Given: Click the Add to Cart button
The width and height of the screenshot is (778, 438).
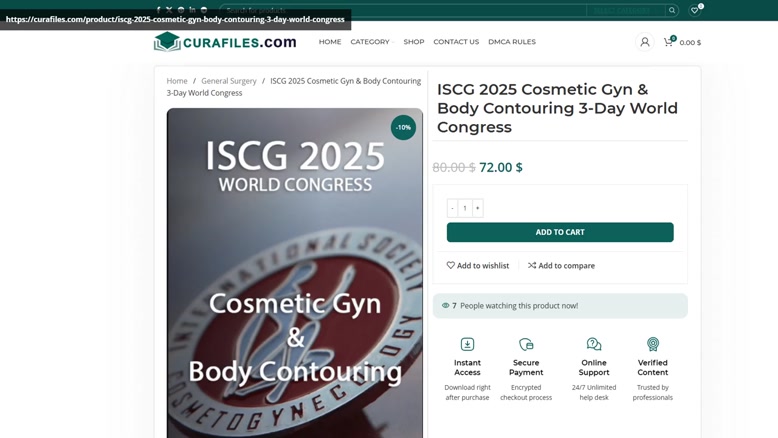Looking at the screenshot, I should pyautogui.click(x=560, y=232).
